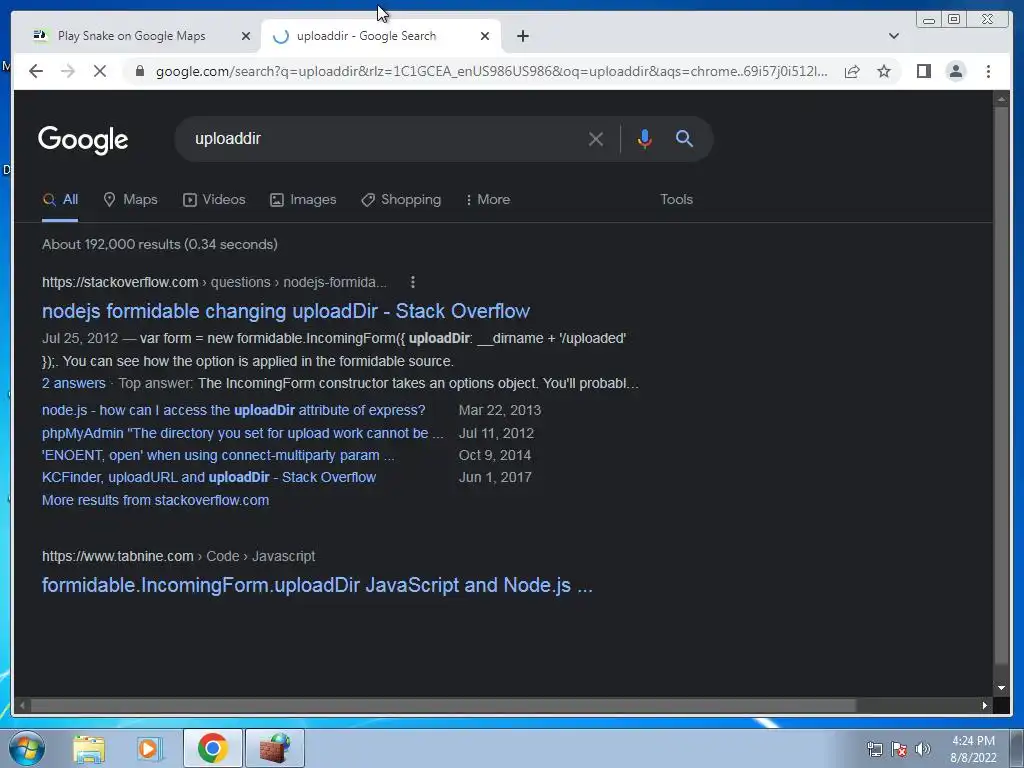Click the taskbar clock showing 4:24 PM
This screenshot has height=768, width=1024.
coord(973,749)
